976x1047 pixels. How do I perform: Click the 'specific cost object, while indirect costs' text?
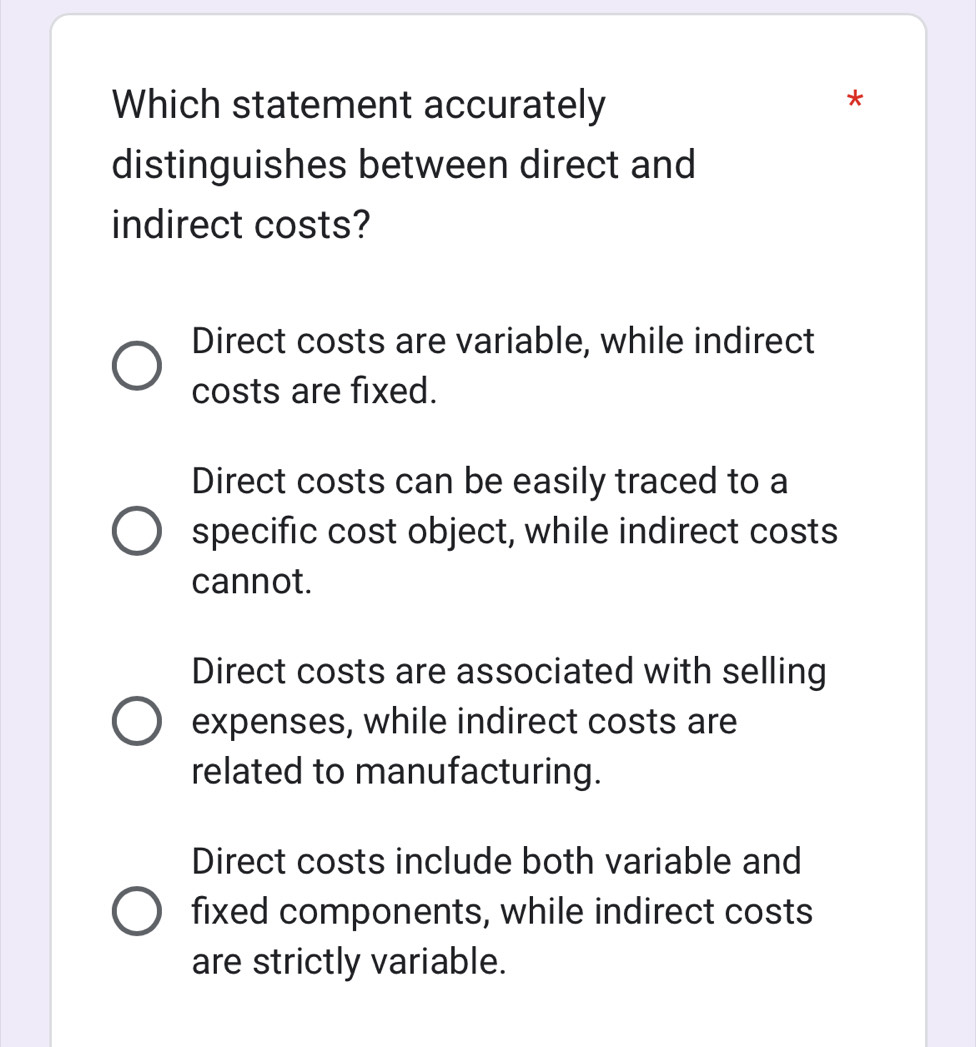pos(514,532)
